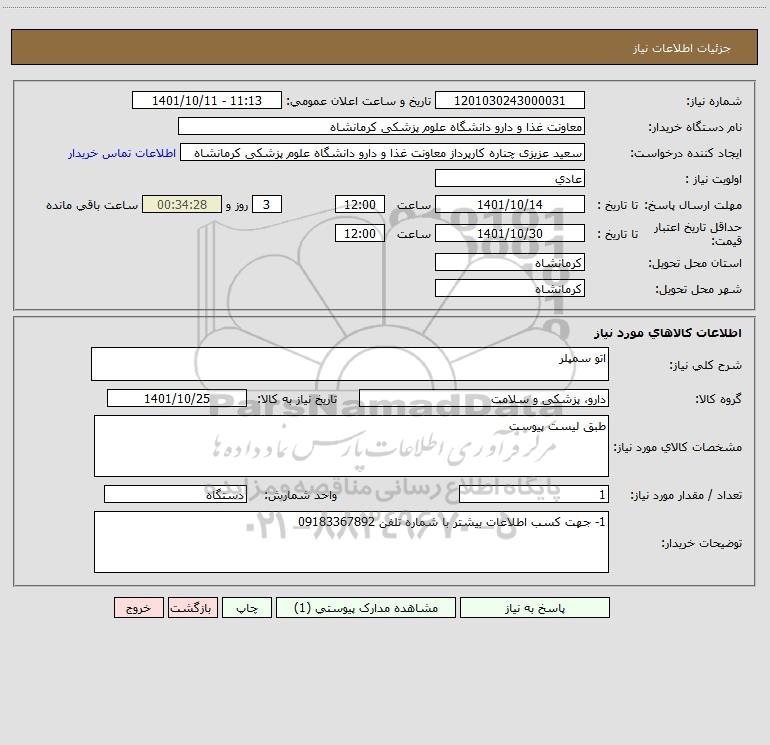Click the ایجاد کننده درخواست field
This screenshot has height=745, width=770.
[x=383, y=152]
